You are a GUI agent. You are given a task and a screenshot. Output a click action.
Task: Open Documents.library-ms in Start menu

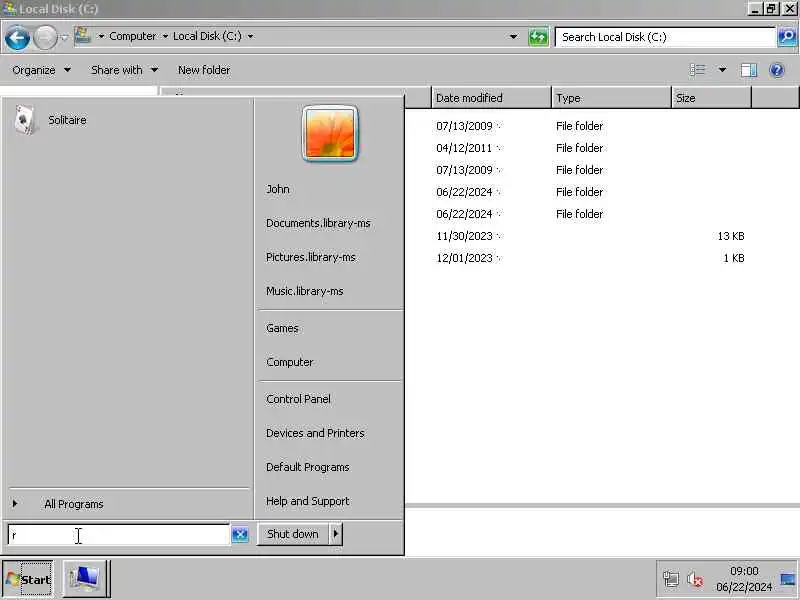pos(318,223)
